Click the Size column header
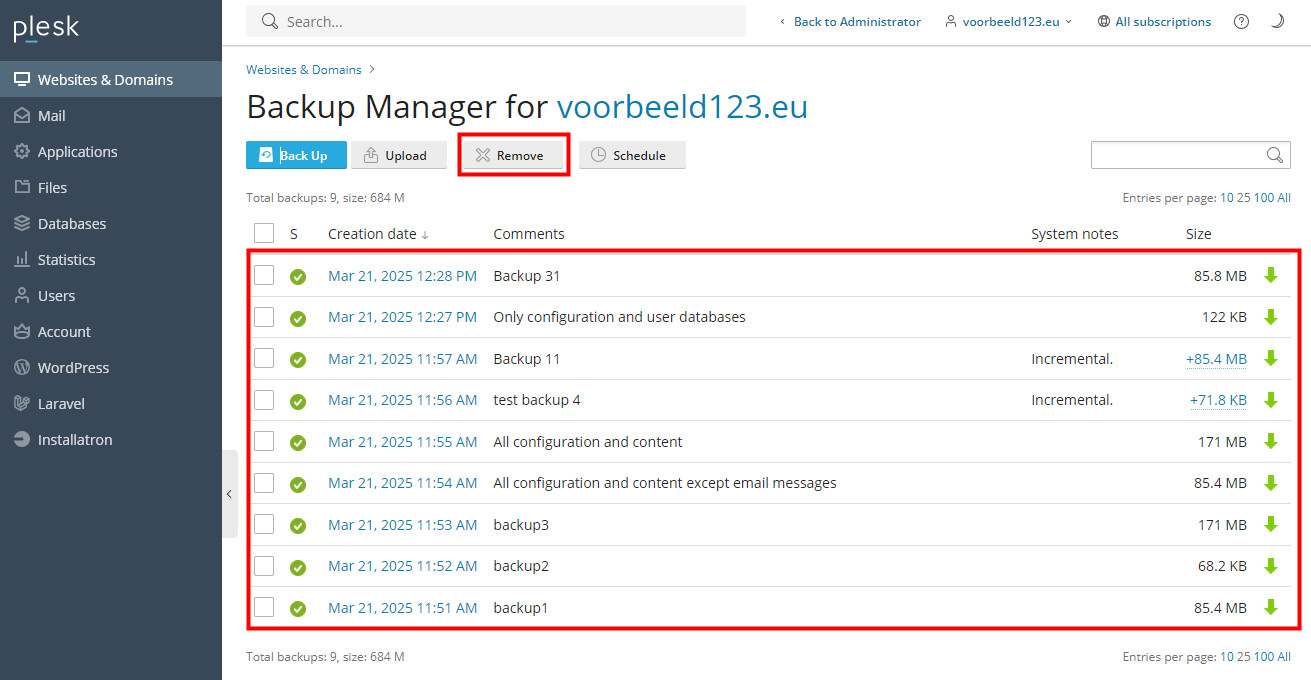This screenshot has width=1311, height=680. tap(1198, 234)
